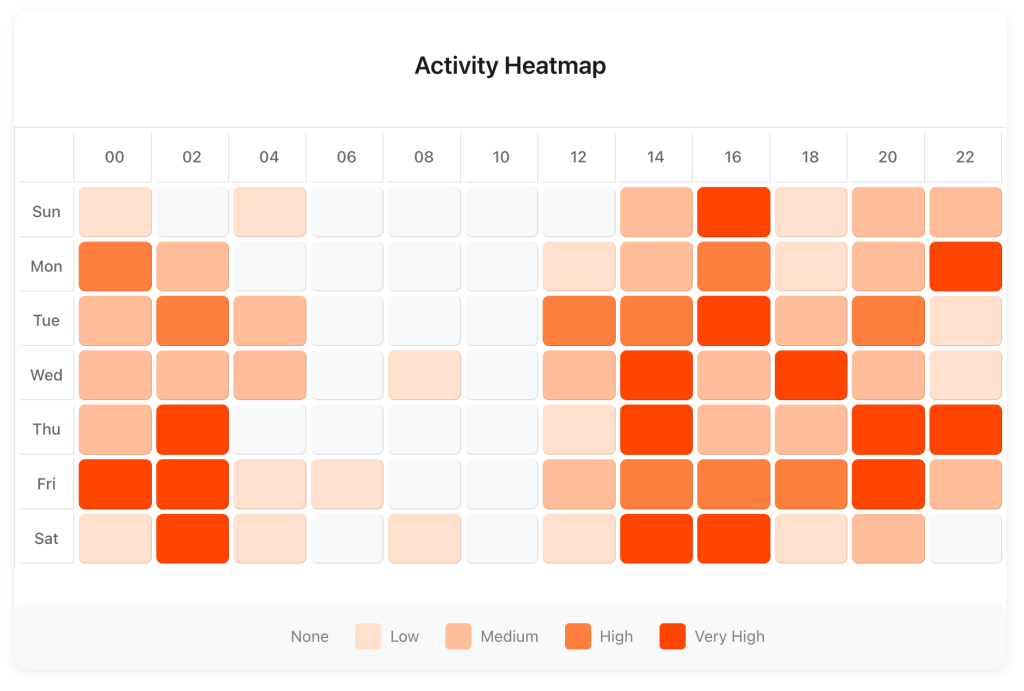Select the Saturday 22:00 empty cell
The image size is (1024, 691).
(965, 539)
